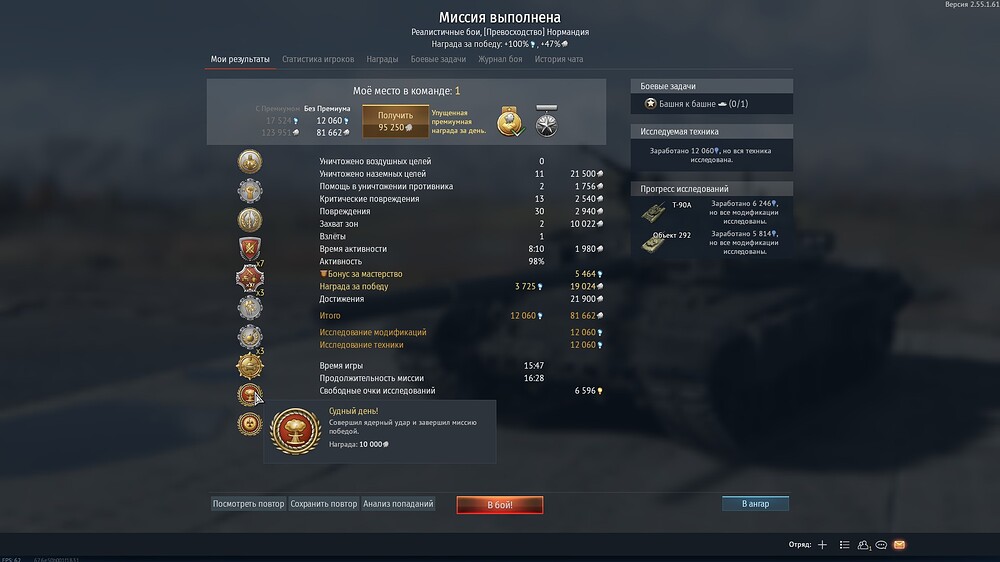Click the plus icon to add squad member
The height and width of the screenshot is (562, 1000).
tap(822, 545)
